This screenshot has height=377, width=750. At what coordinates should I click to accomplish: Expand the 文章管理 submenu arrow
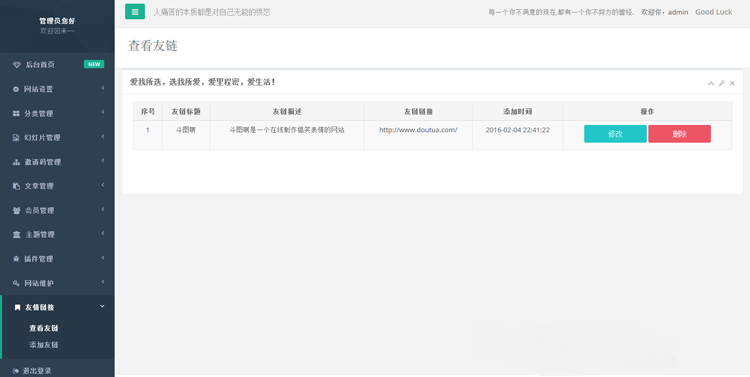pos(103,185)
